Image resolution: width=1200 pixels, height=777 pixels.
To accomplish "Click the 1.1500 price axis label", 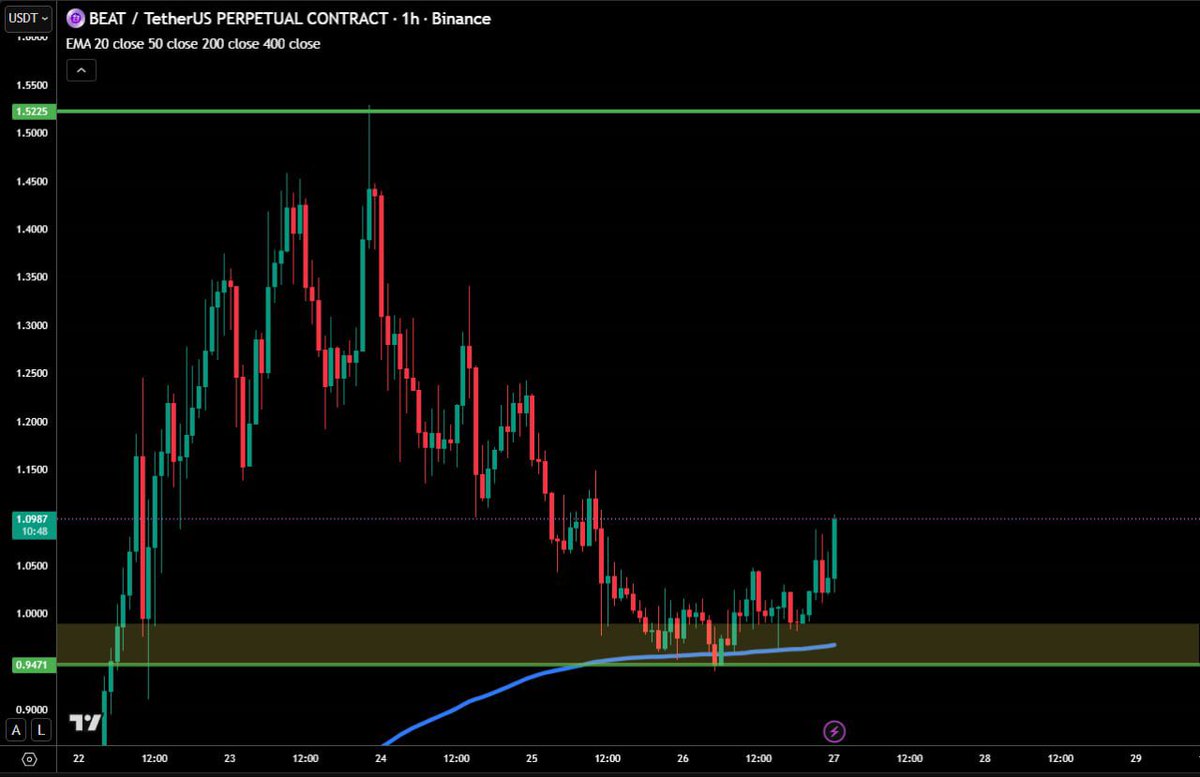I will (x=33, y=470).
